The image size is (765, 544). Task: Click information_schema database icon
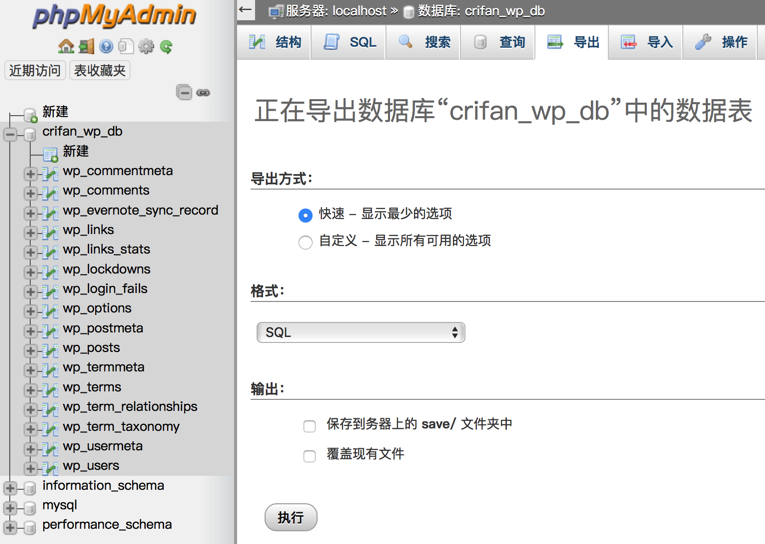[x=30, y=488]
